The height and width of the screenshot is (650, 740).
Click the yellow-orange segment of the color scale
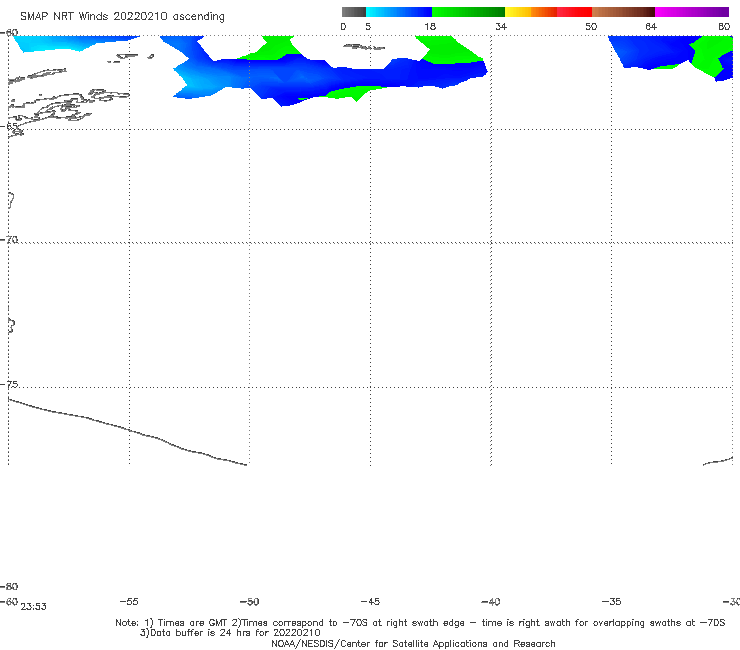coord(530,12)
